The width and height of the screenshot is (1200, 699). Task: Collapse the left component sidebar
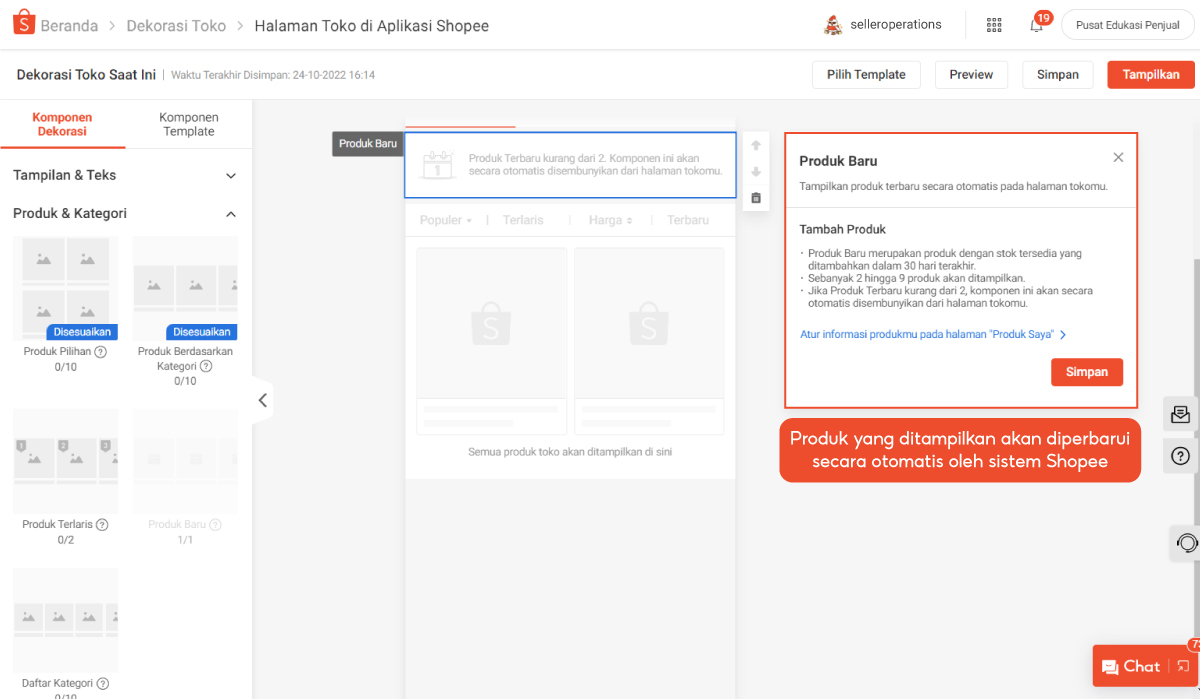[x=262, y=400]
